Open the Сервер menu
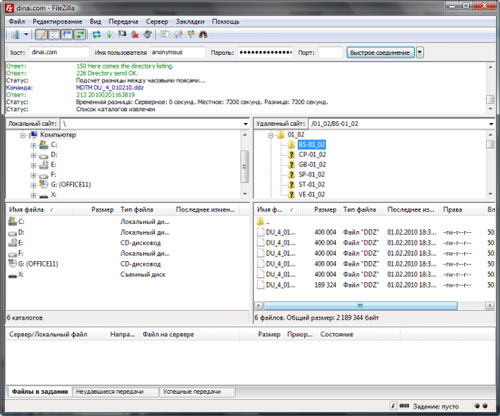 [157, 22]
